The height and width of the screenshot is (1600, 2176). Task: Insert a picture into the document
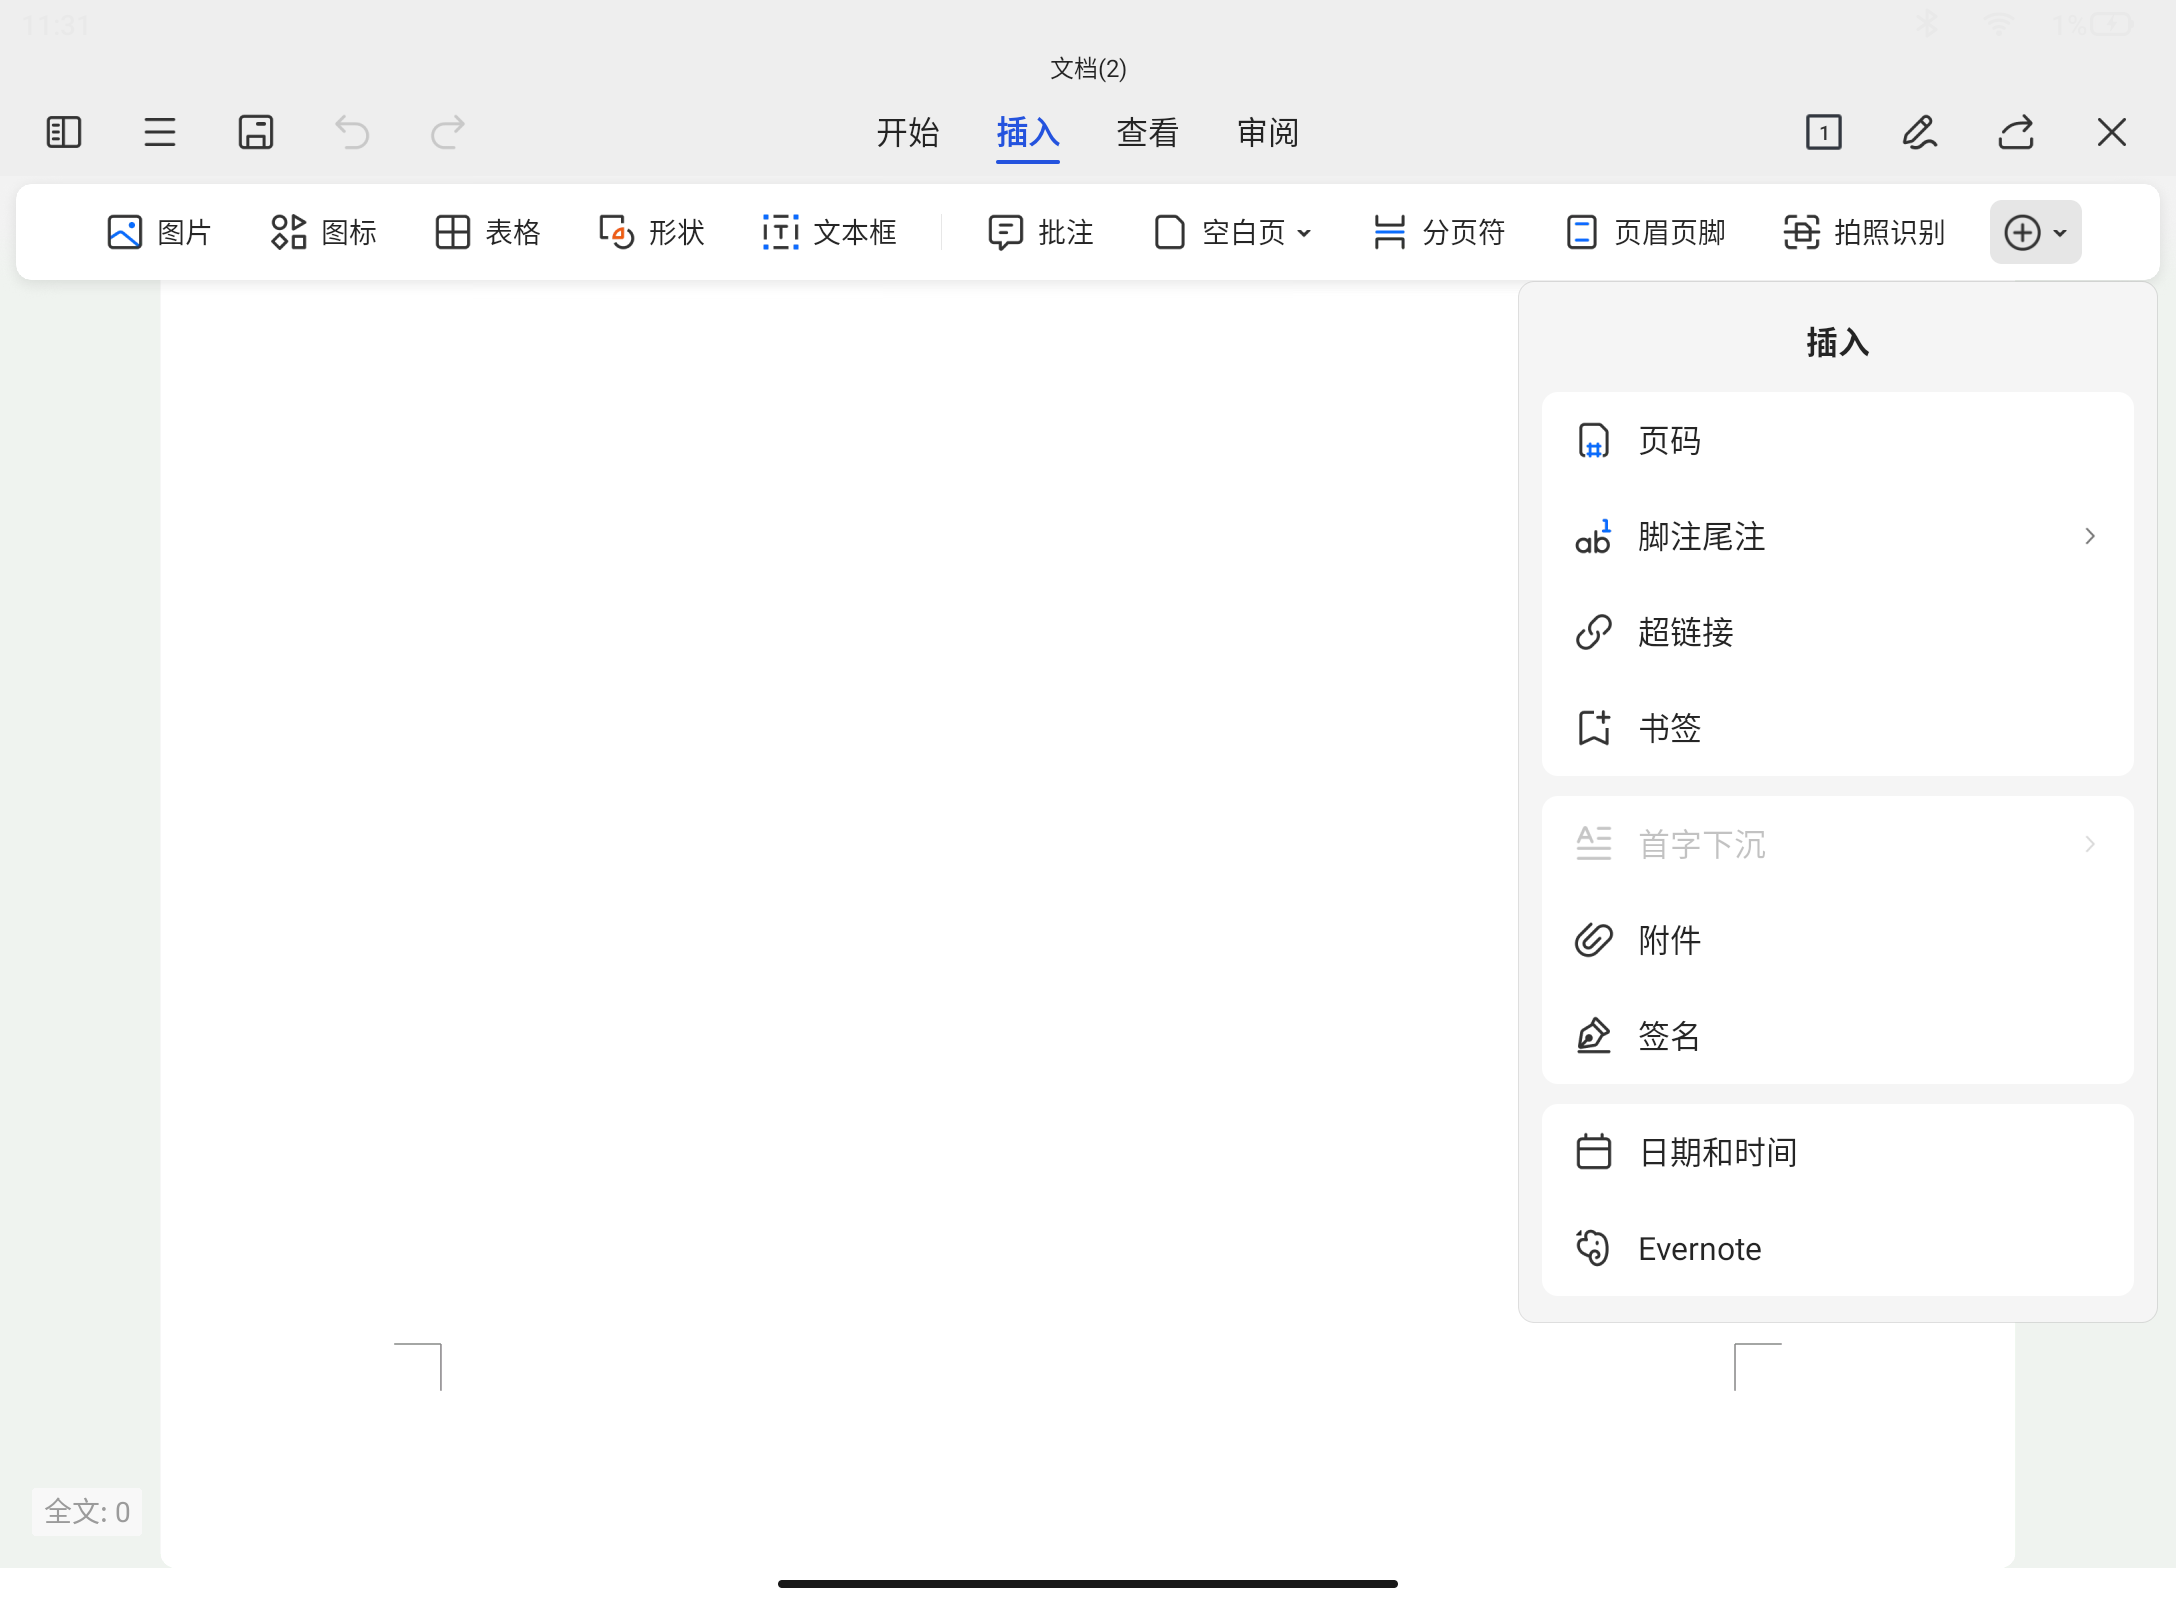point(159,231)
